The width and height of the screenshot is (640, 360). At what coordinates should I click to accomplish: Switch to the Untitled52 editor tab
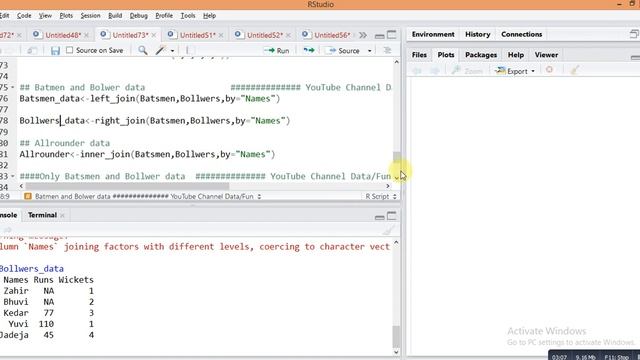click(261, 35)
